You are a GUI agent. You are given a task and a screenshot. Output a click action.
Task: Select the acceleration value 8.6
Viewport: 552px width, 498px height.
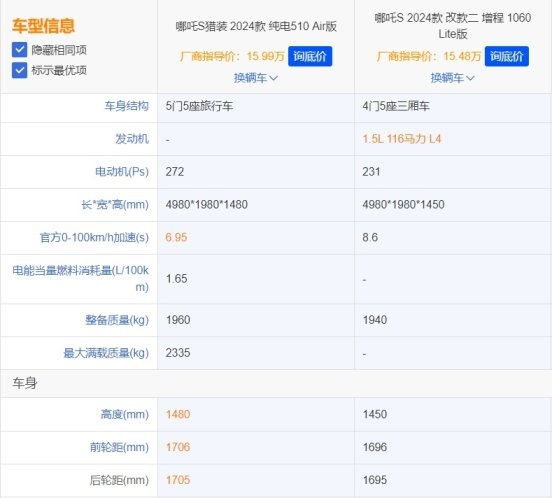pyautogui.click(x=370, y=237)
